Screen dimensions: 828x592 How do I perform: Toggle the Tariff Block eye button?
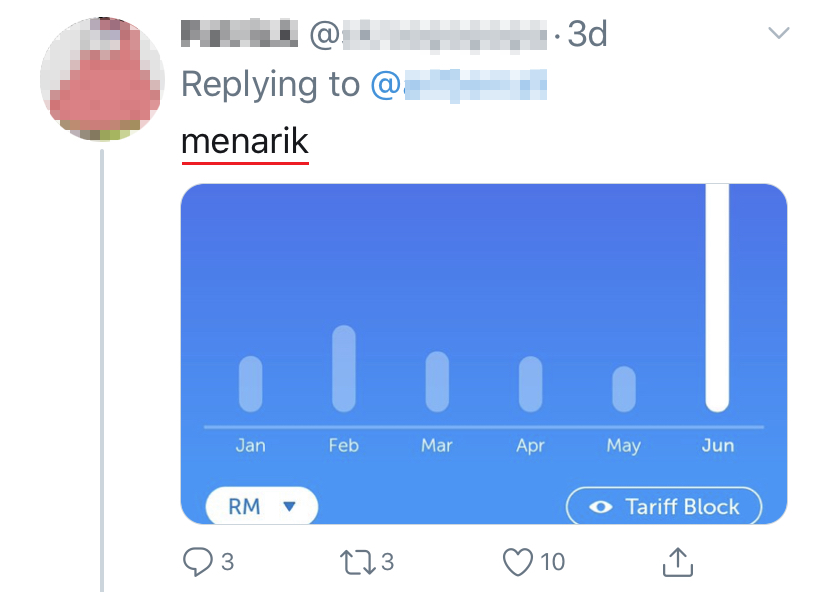664,506
